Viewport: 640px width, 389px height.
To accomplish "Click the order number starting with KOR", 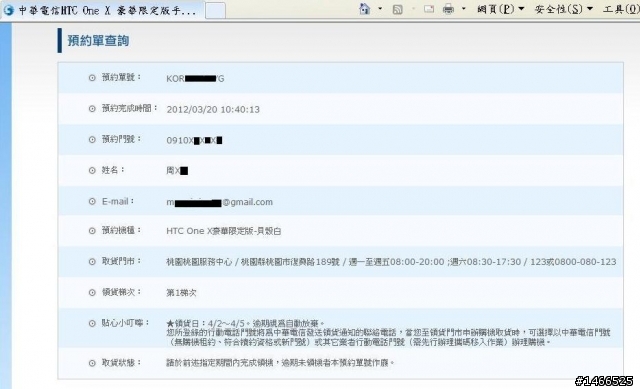I will [195, 79].
